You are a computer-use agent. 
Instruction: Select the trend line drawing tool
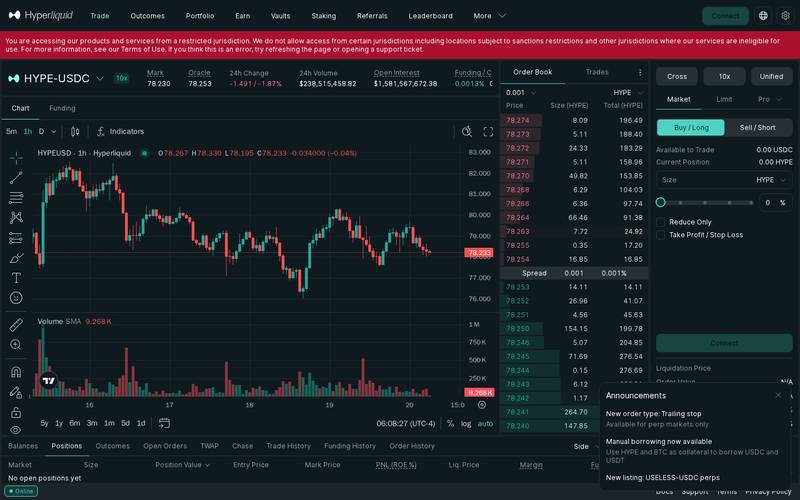[x=16, y=178]
